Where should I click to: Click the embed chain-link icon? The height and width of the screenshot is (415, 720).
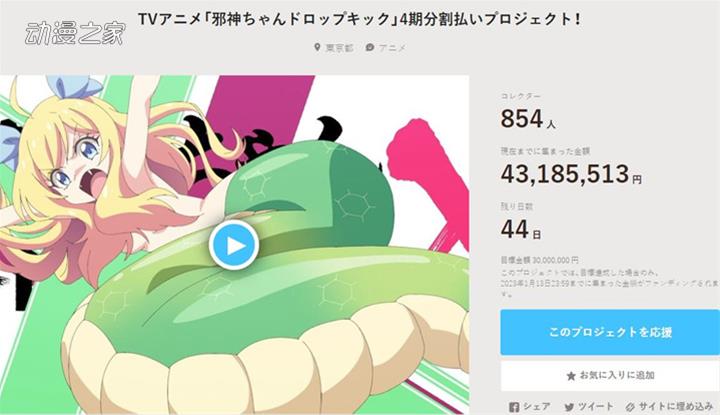click(x=630, y=407)
